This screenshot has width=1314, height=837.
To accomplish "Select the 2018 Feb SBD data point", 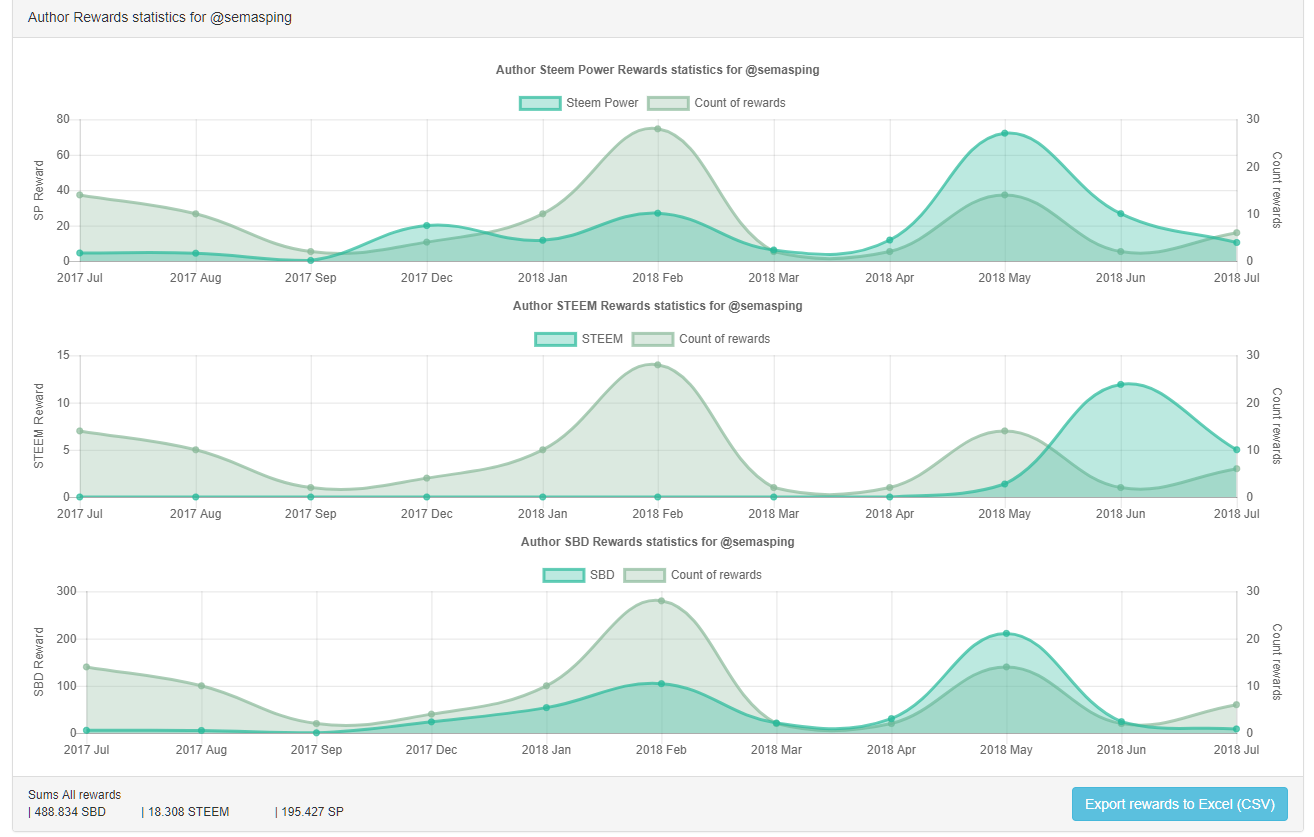I will pyautogui.click(x=661, y=684).
